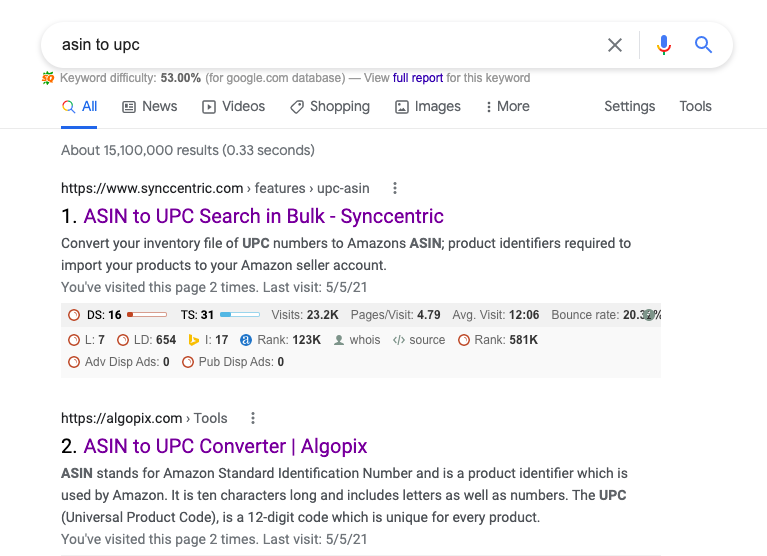Start voice search with the microphone
Viewport: 767px width, 556px height.
click(x=663, y=45)
